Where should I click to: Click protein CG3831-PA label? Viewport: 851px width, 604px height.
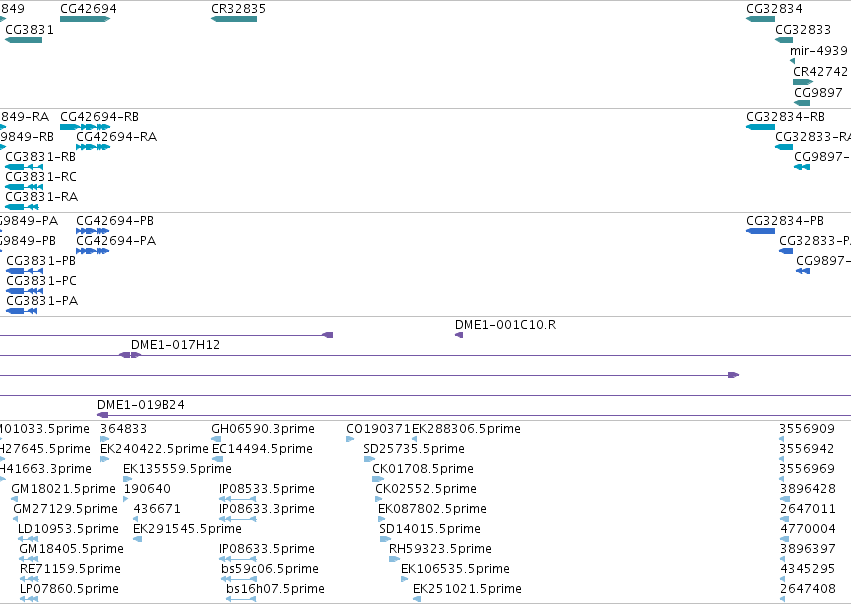[42, 301]
